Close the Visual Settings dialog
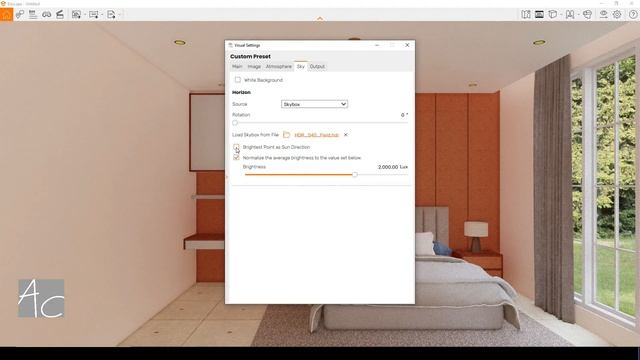Screen dimensions: 640x360 click(407, 45)
